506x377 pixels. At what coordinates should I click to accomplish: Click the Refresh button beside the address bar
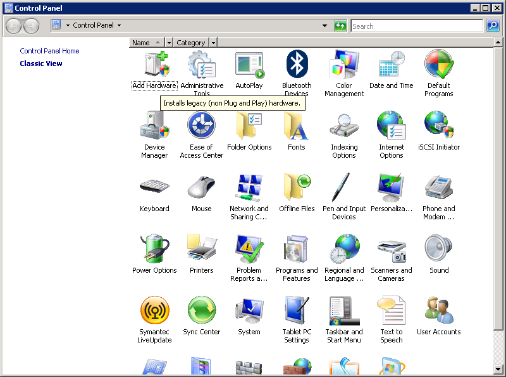[x=340, y=26]
